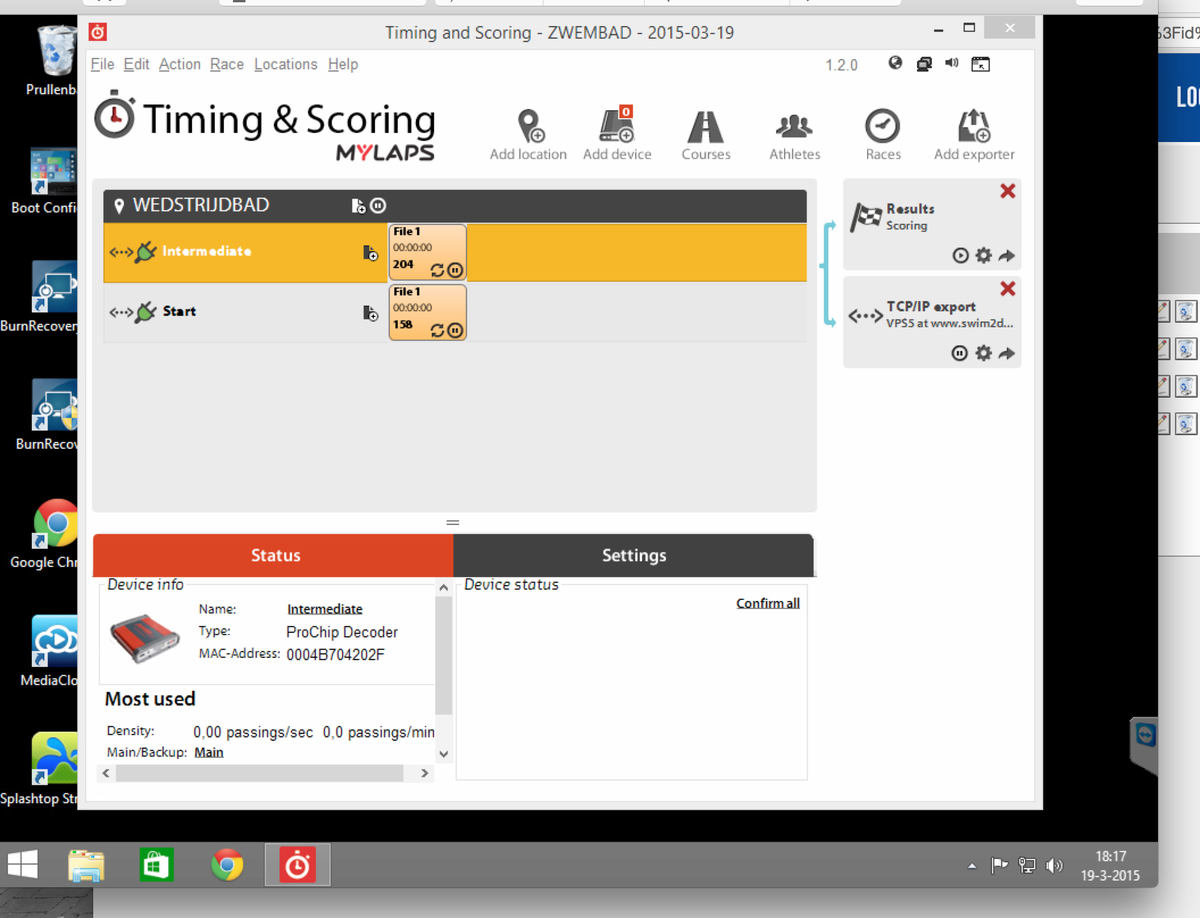Open File Explorer from the taskbar
Viewport: 1200px width, 918px height.
[87, 866]
